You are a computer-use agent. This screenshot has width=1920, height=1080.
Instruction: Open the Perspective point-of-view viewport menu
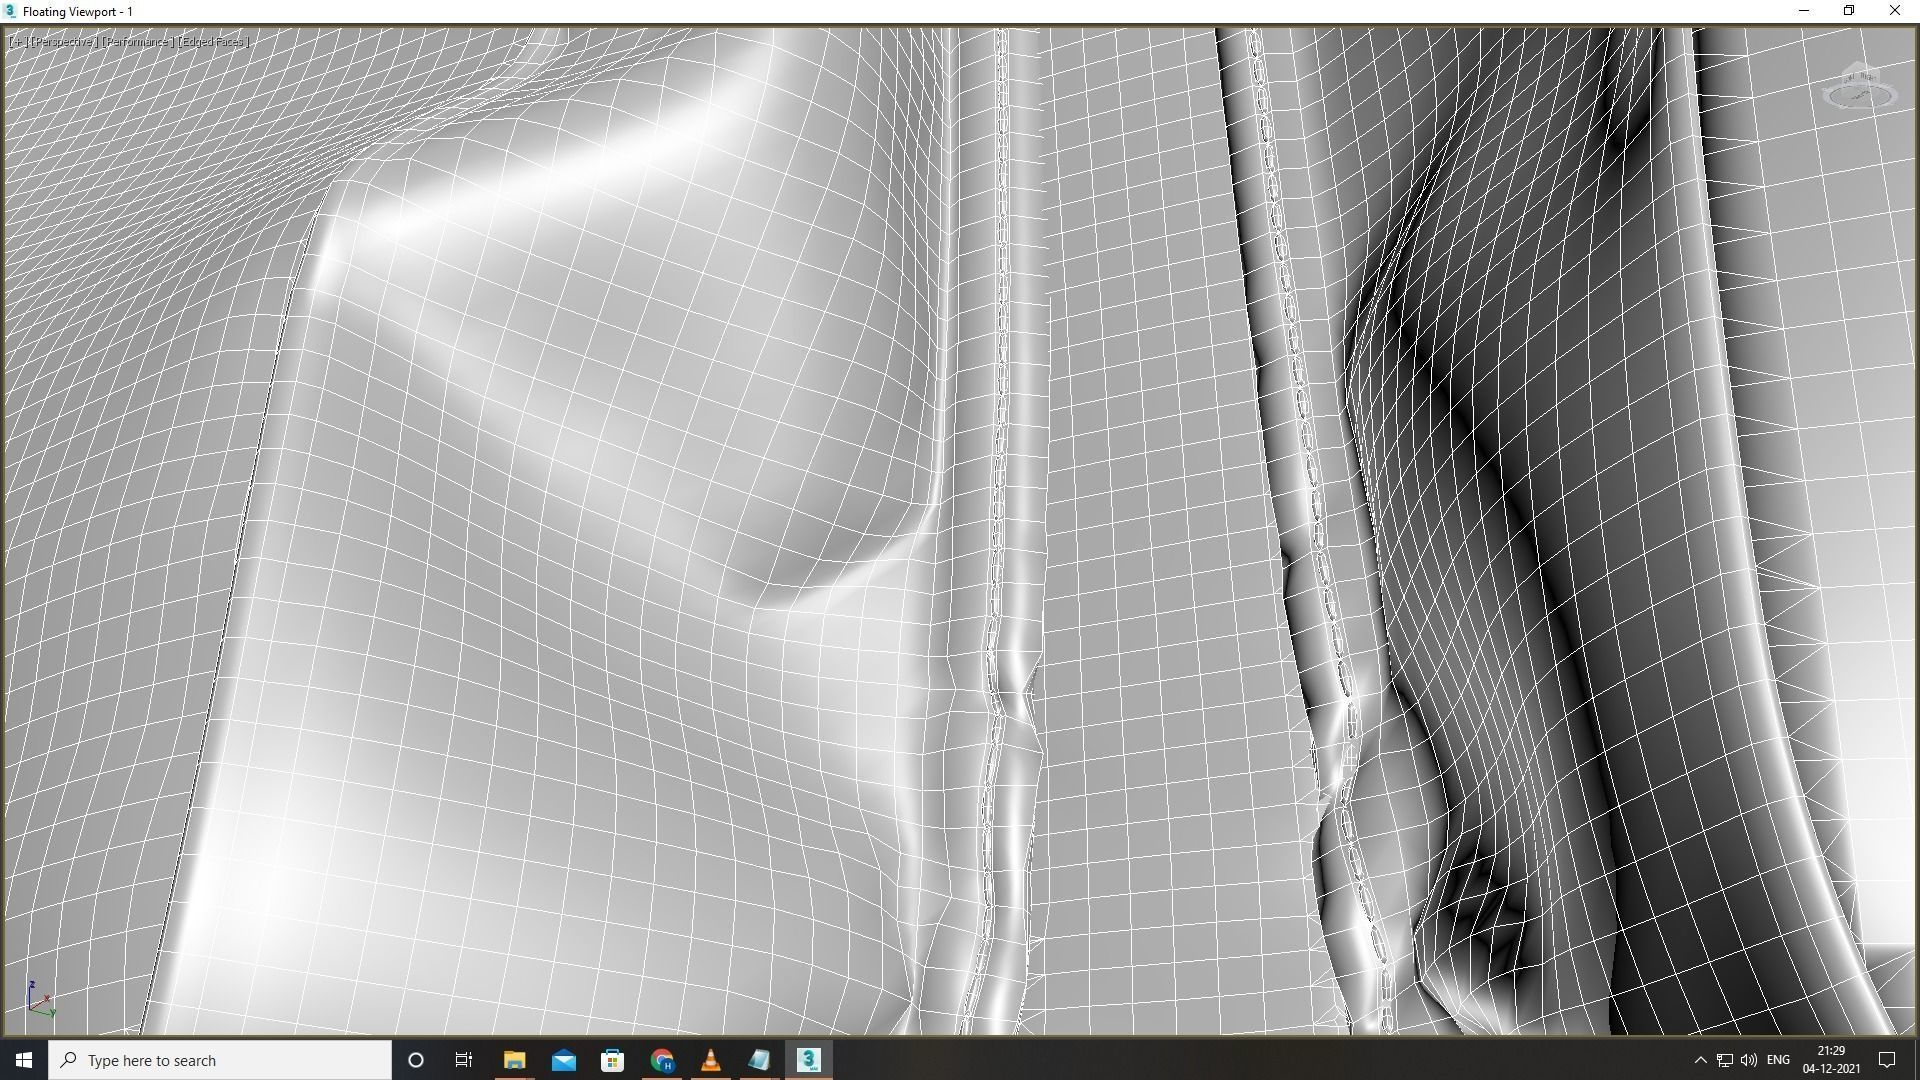coord(62,42)
